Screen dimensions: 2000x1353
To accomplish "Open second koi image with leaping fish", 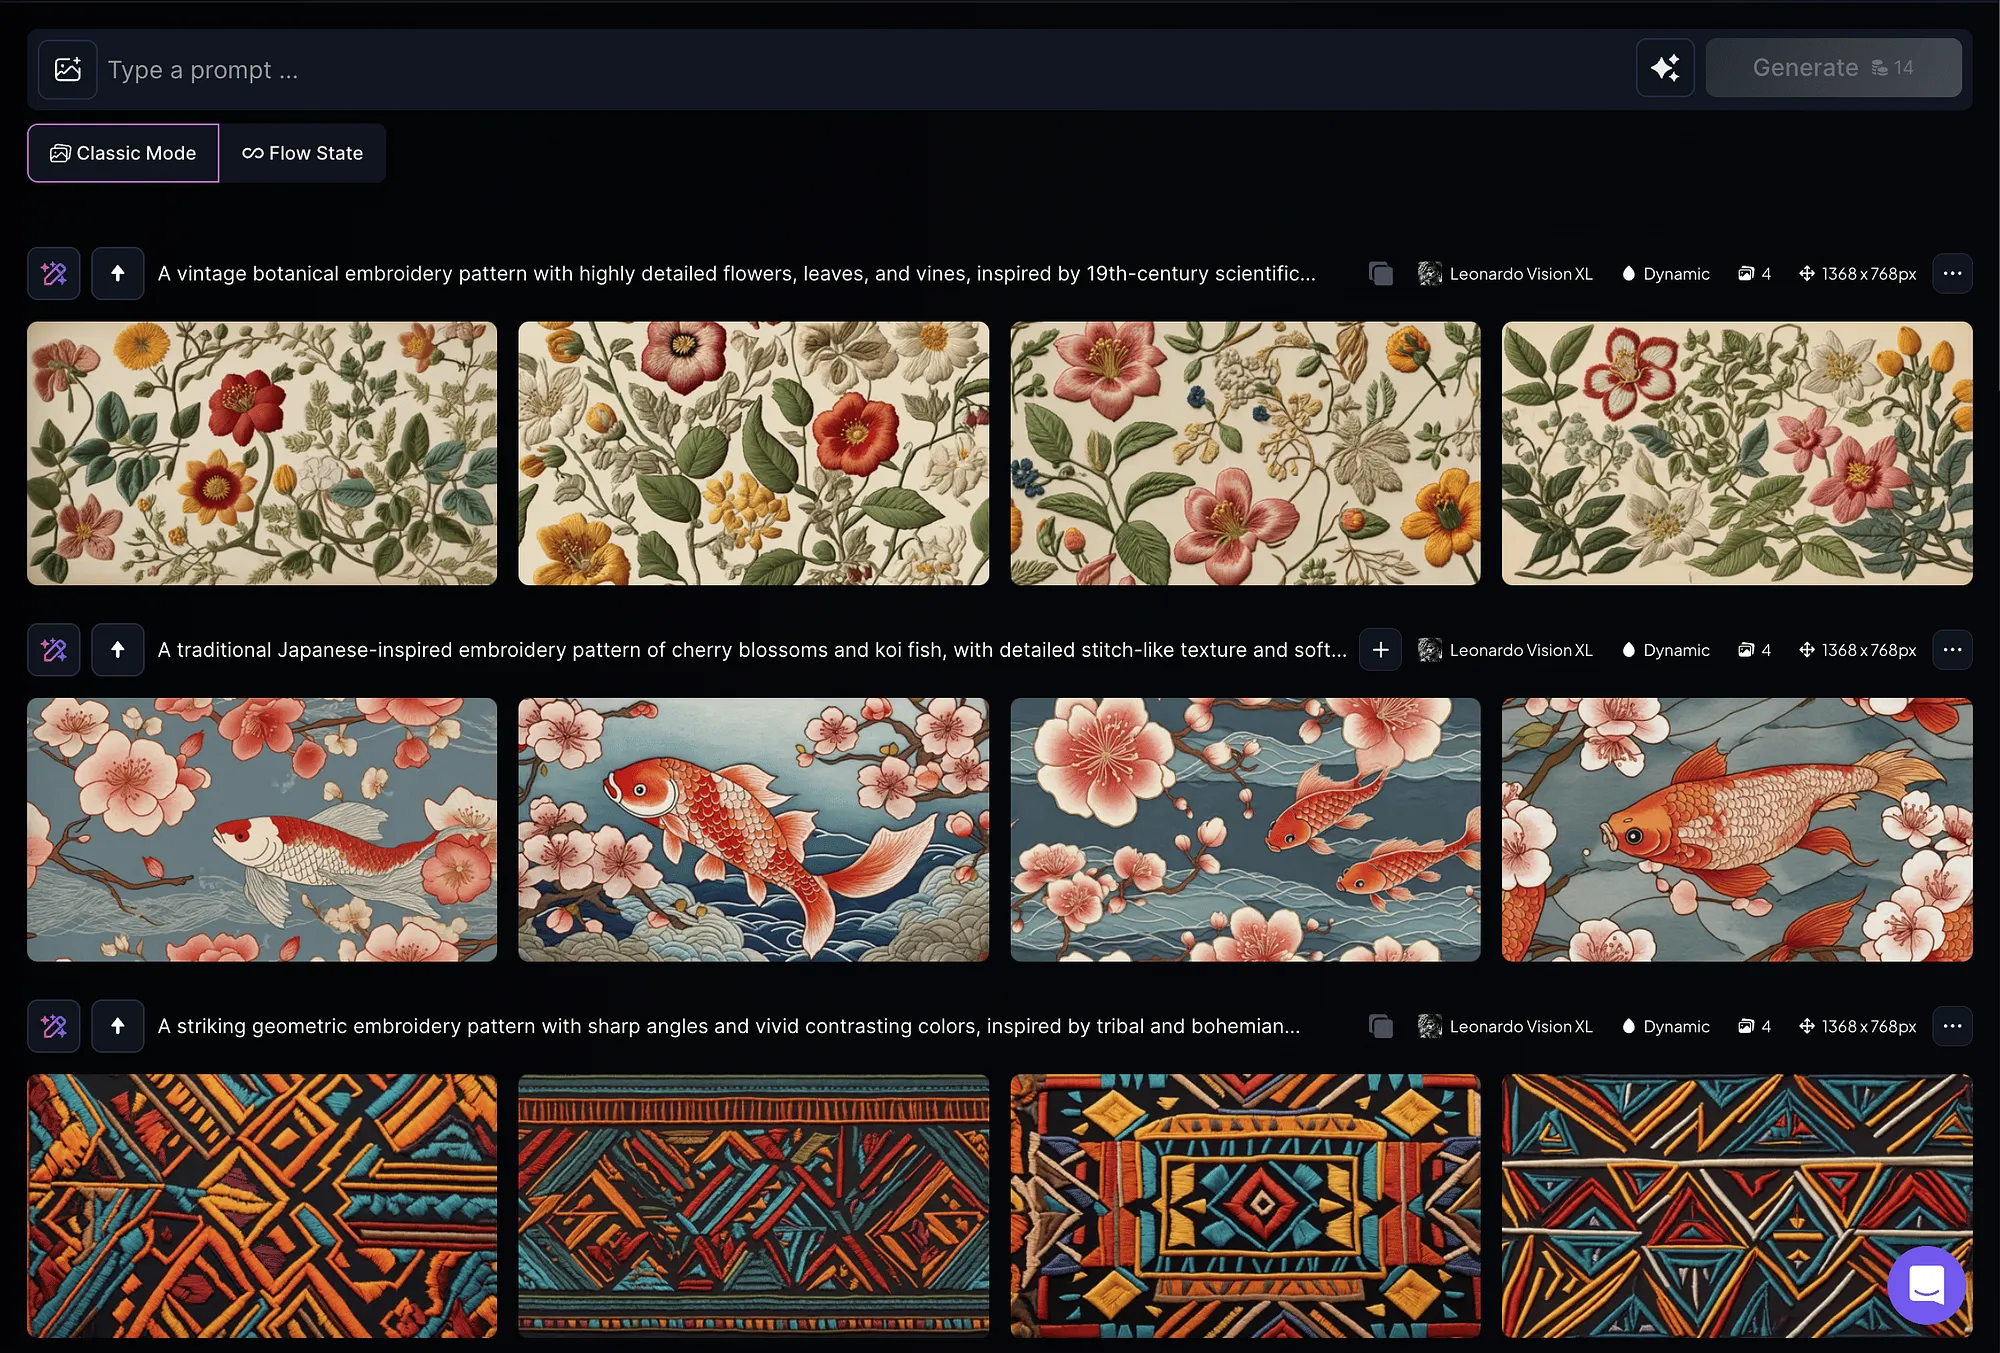I will point(753,830).
